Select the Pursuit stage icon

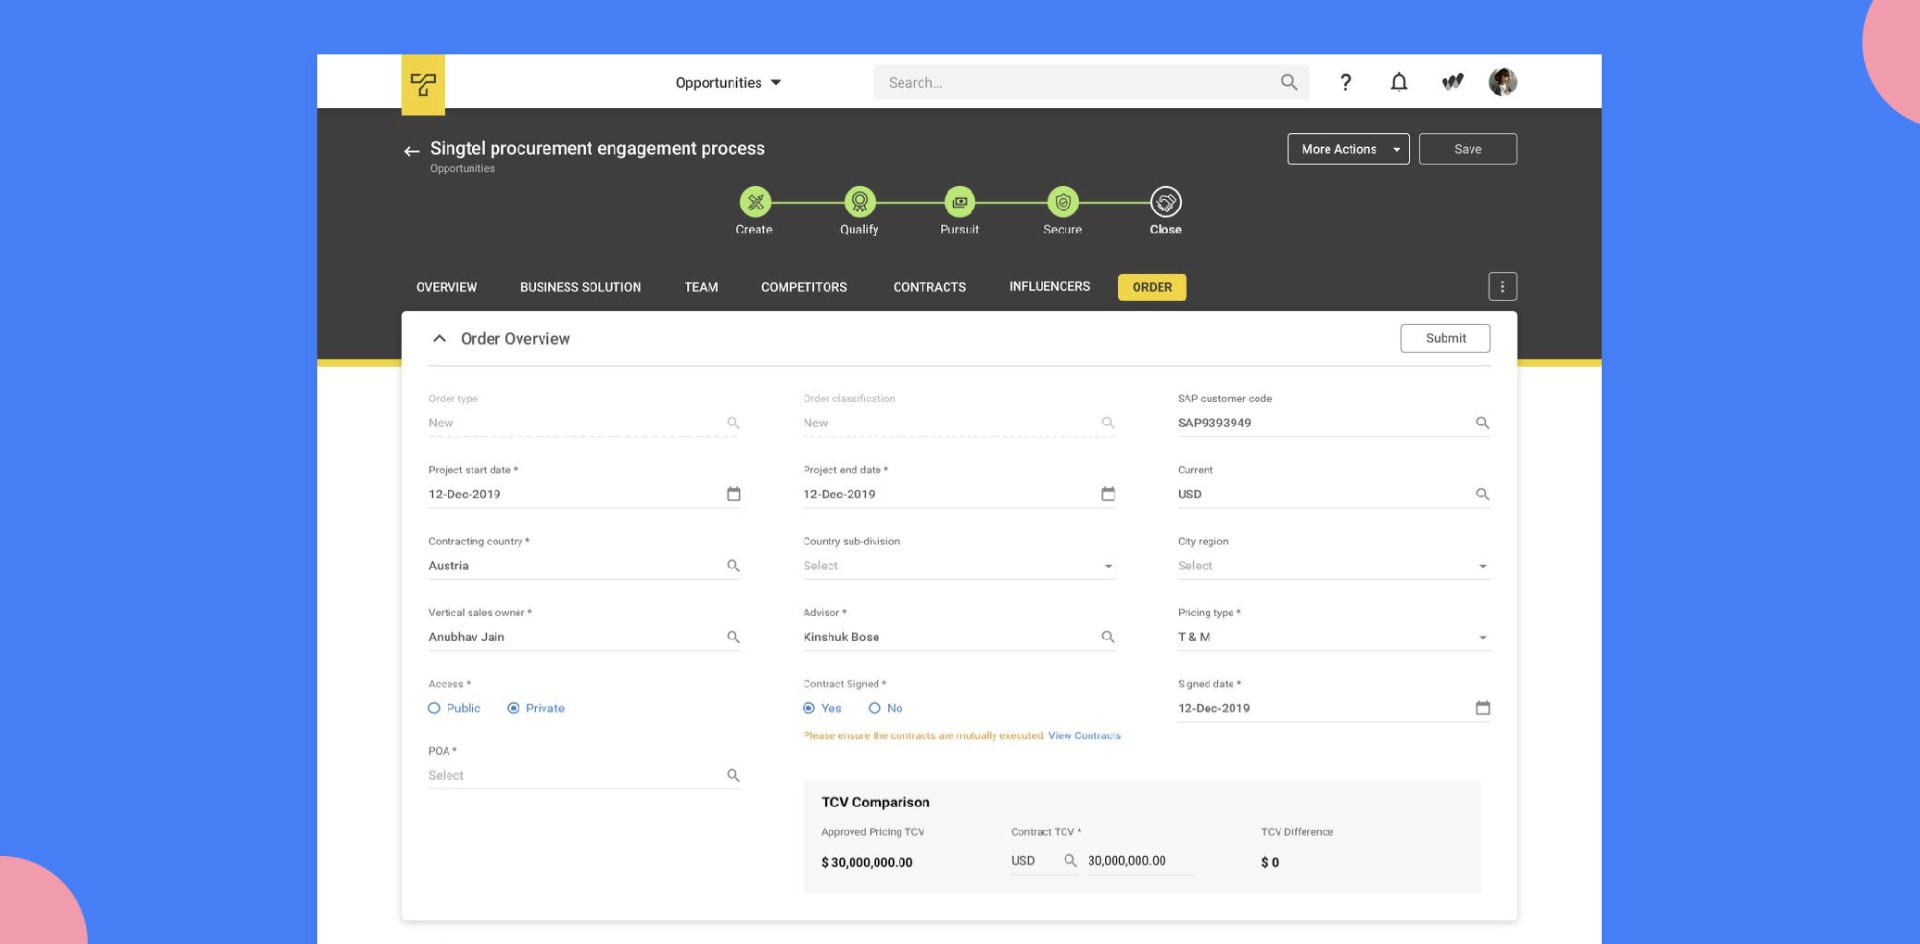pyautogui.click(x=960, y=202)
